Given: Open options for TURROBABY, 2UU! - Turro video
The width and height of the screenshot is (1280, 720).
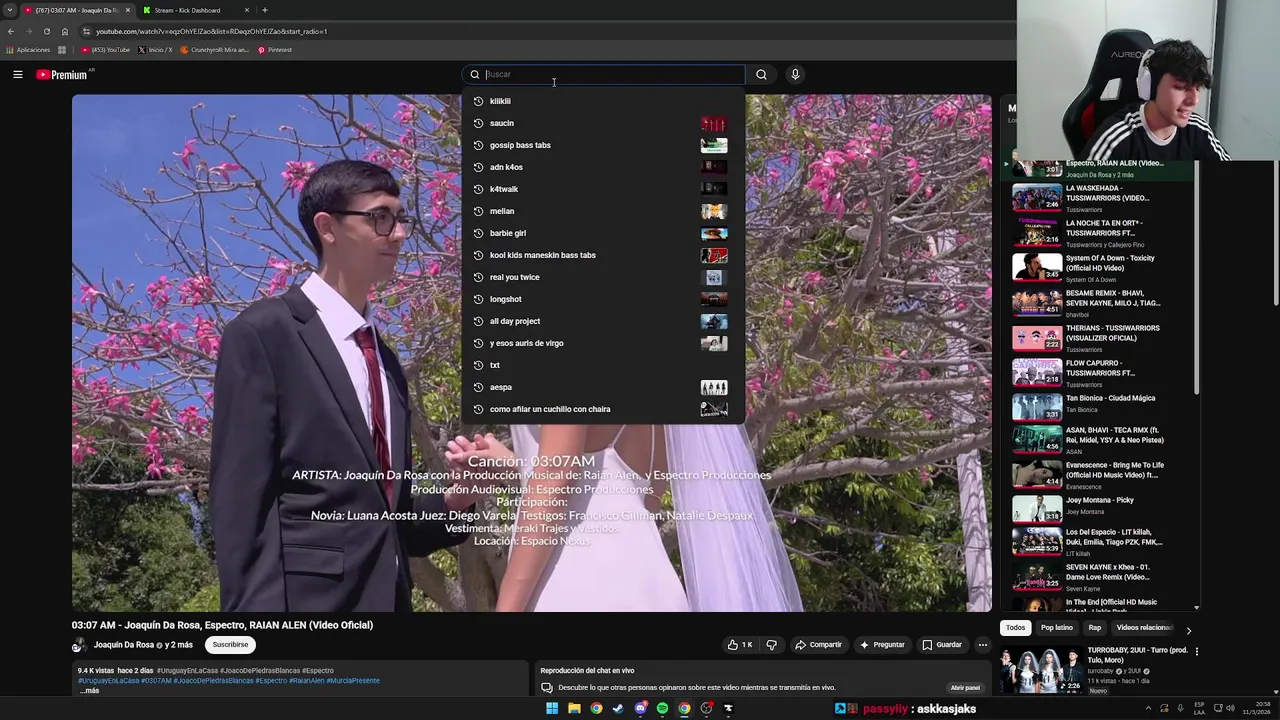Looking at the screenshot, I should click(x=1196, y=652).
